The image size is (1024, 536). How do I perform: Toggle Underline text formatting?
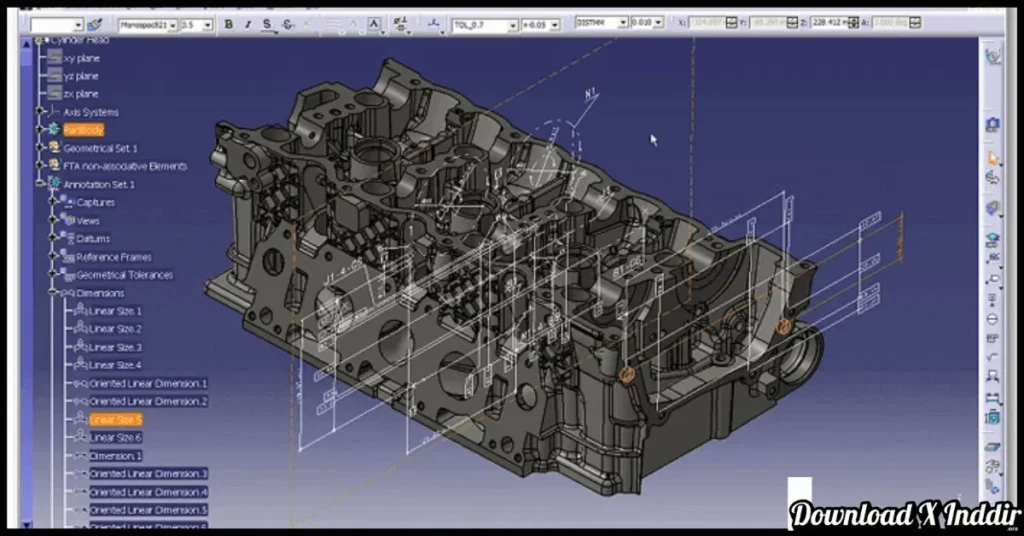[268, 24]
